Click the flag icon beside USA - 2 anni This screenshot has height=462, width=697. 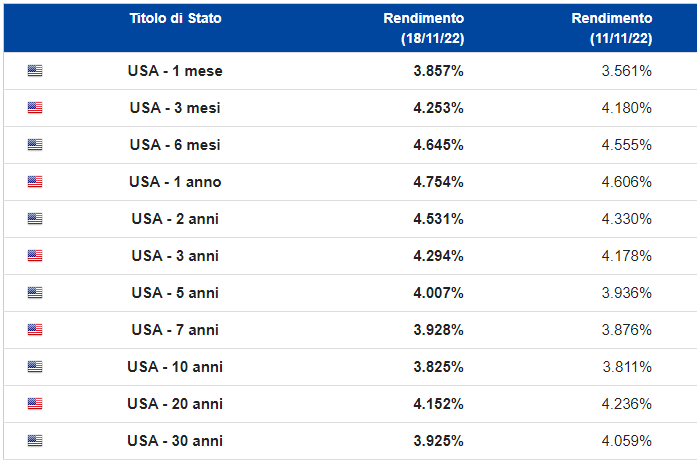click(35, 219)
